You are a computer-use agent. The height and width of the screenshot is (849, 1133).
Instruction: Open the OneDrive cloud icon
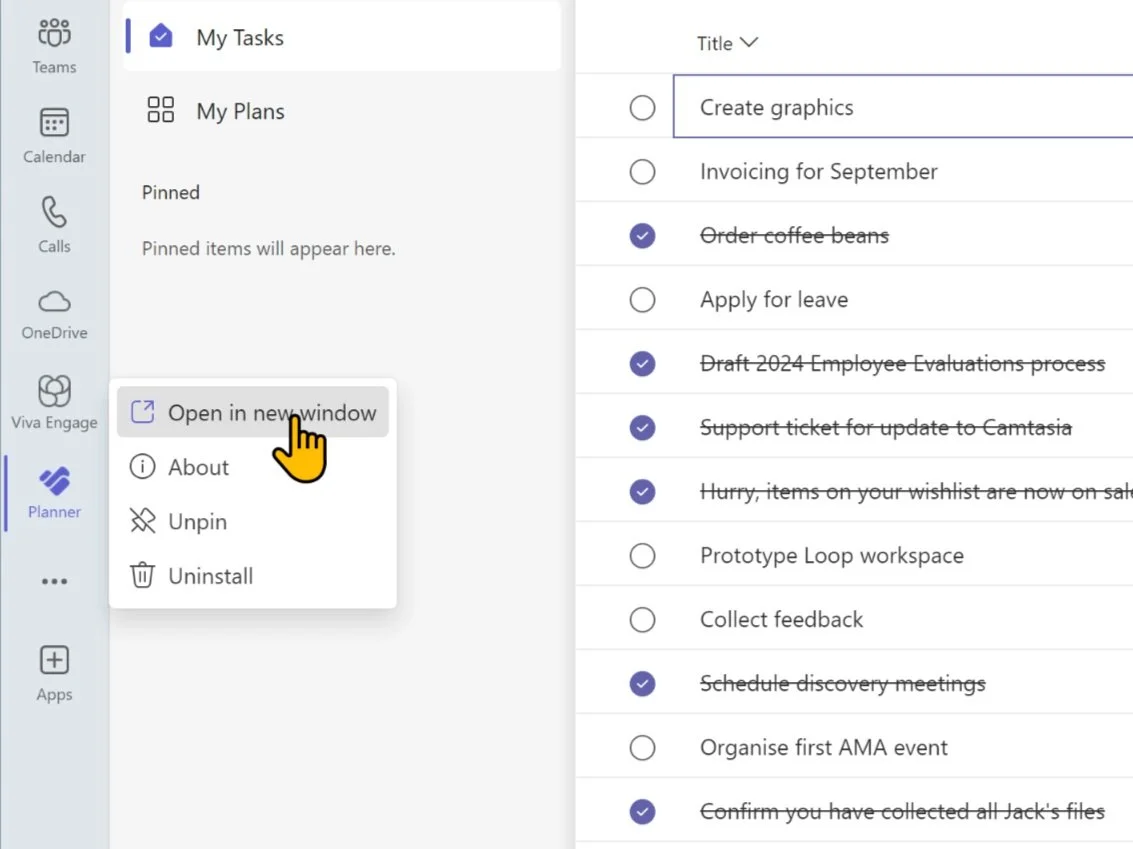pyautogui.click(x=54, y=301)
